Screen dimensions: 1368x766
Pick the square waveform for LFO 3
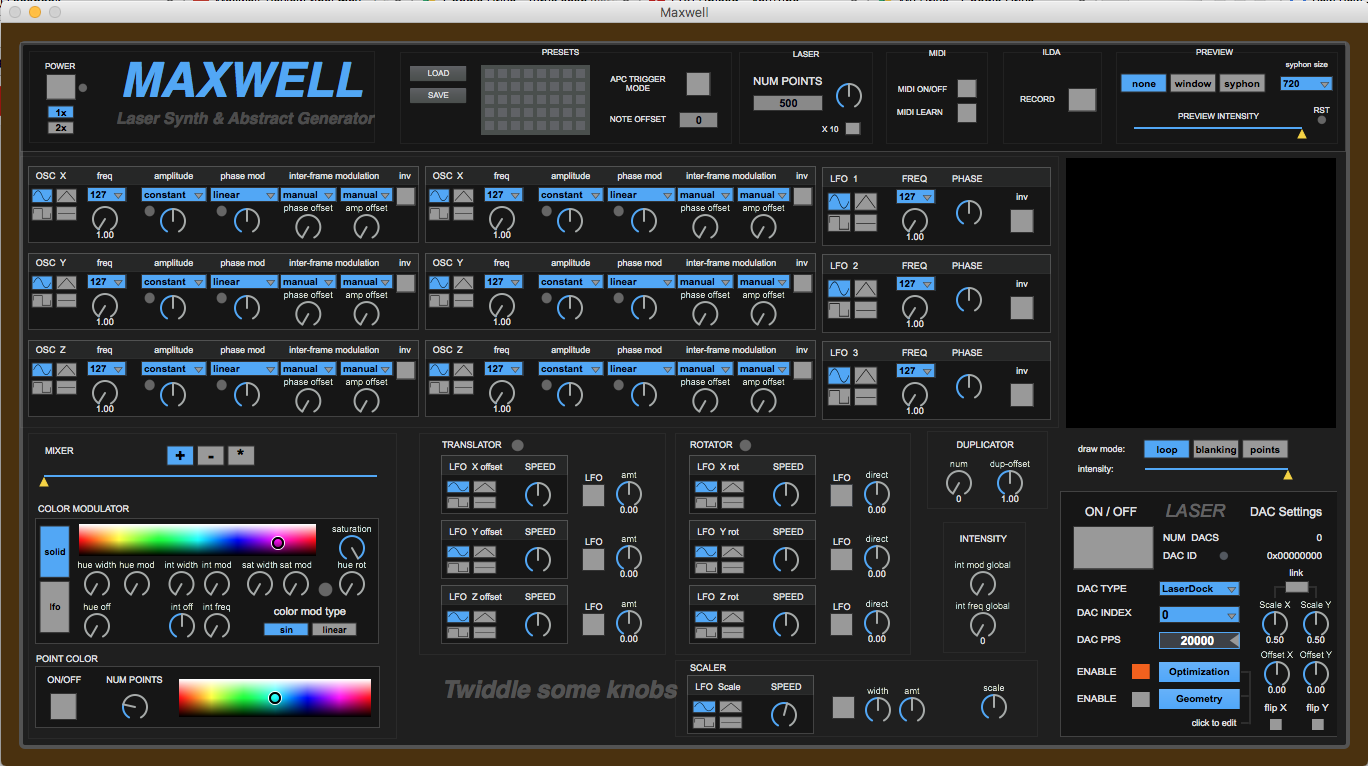839,397
